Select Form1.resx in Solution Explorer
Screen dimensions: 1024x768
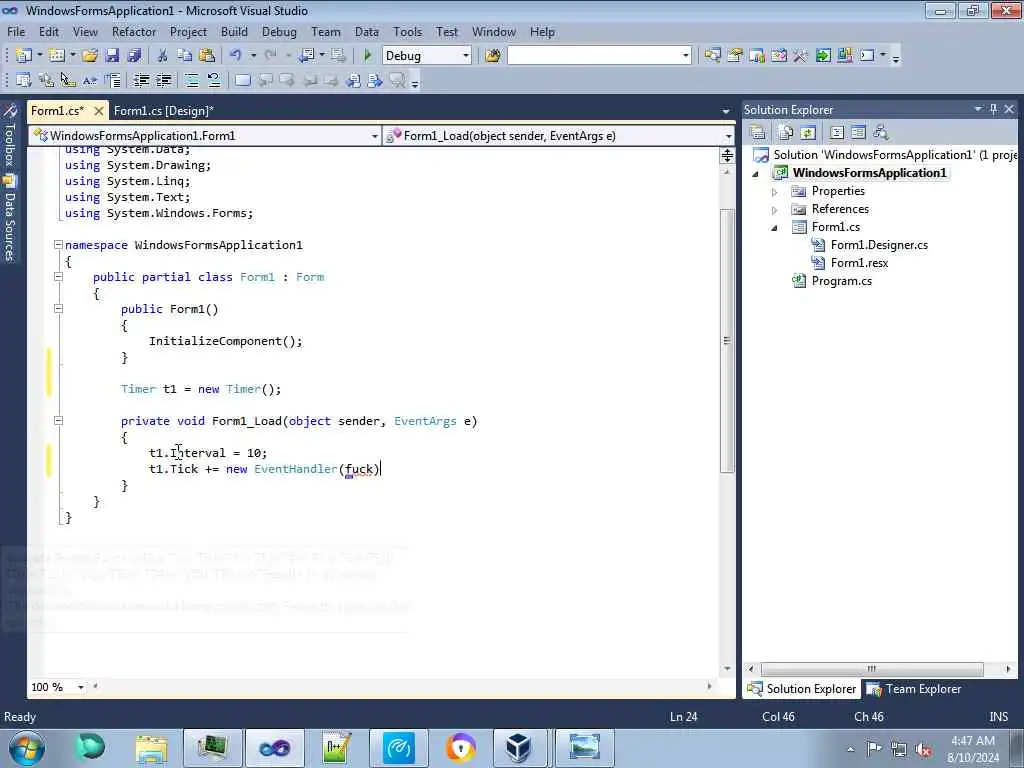pyautogui.click(x=859, y=263)
